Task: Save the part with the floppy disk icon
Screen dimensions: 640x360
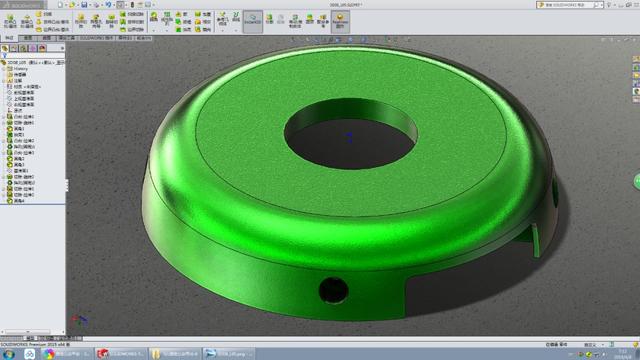Action: [84, 4]
